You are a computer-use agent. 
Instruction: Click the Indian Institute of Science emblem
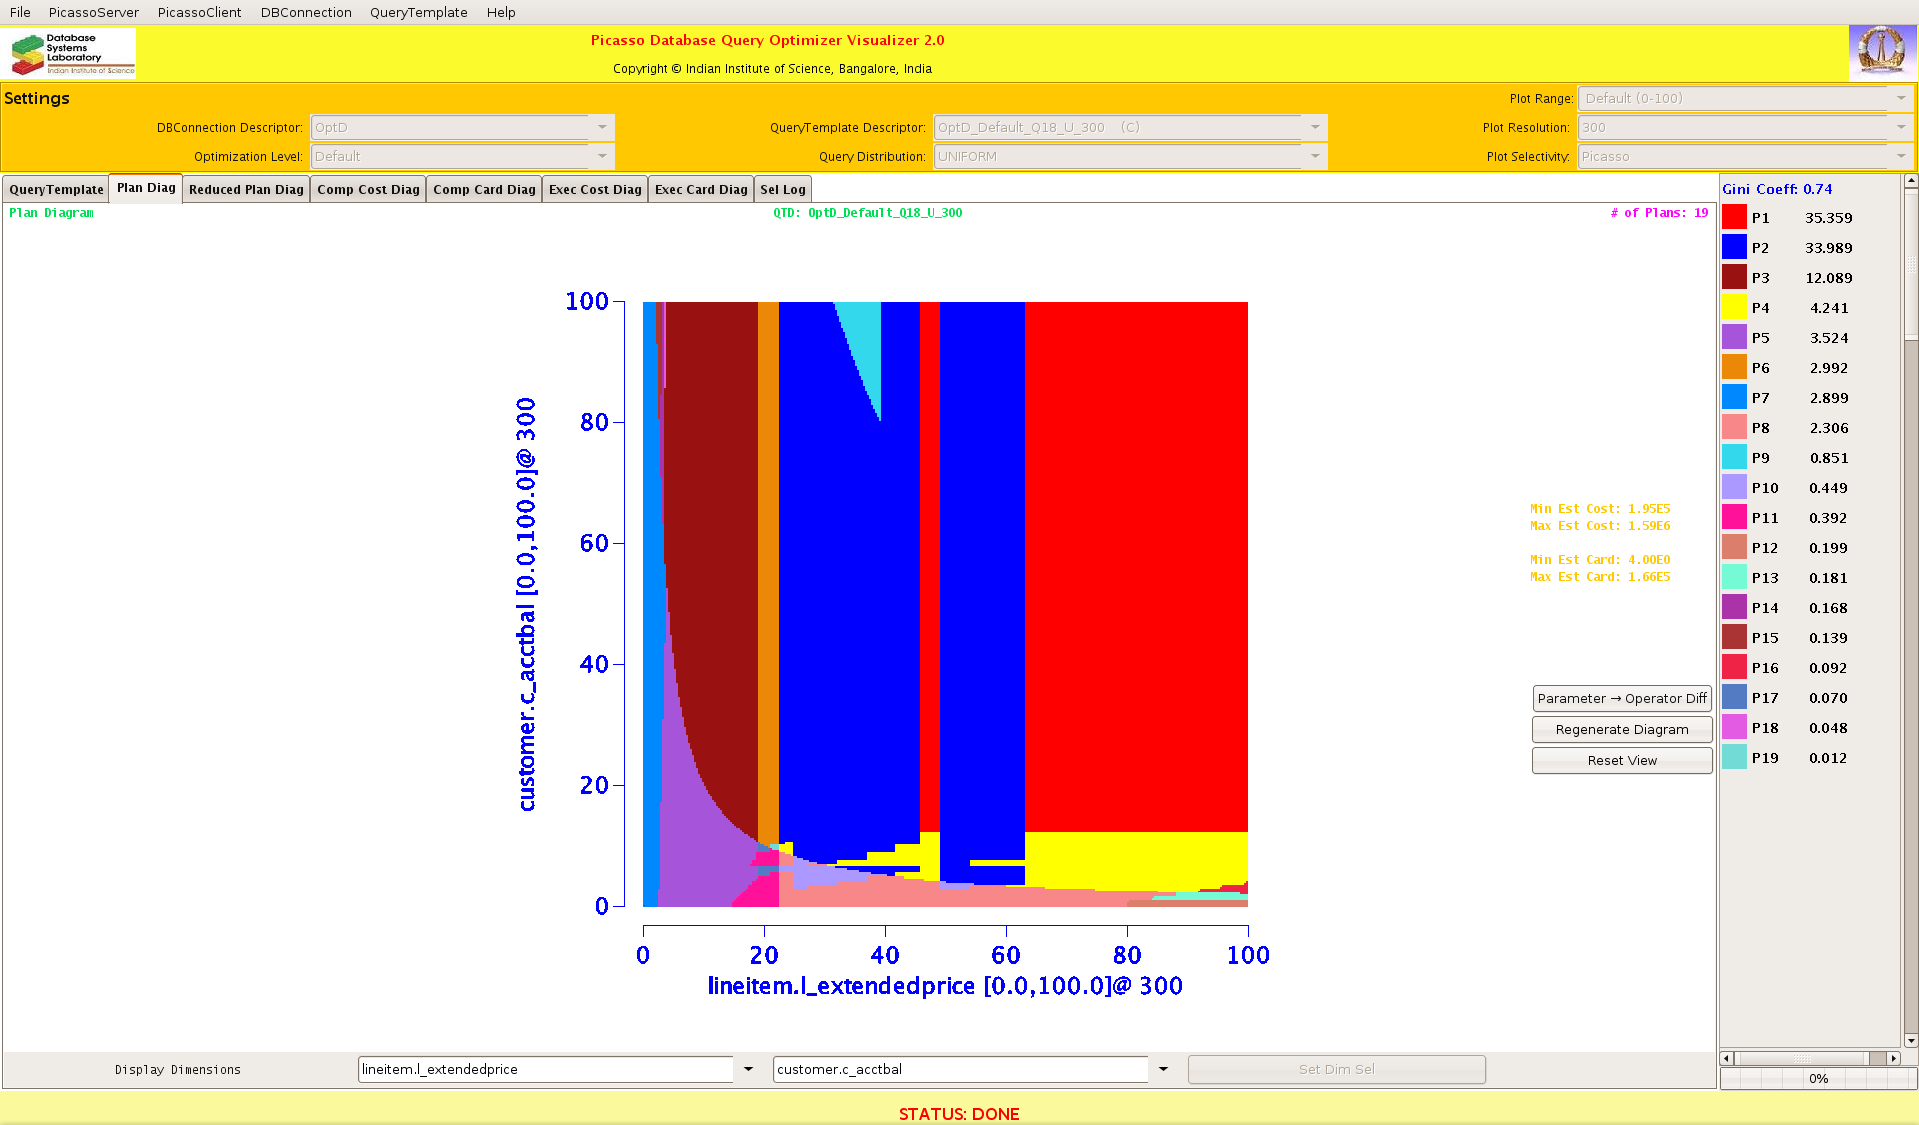pyautogui.click(x=1881, y=52)
